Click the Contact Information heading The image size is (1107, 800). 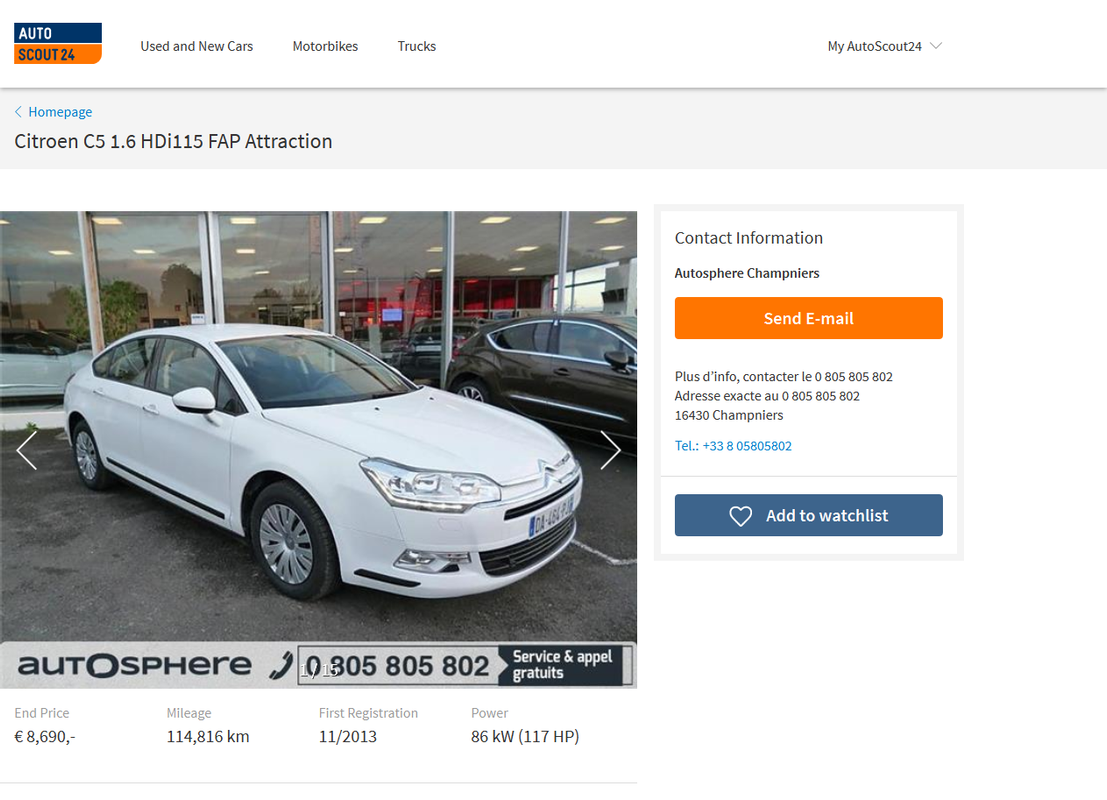tap(748, 238)
